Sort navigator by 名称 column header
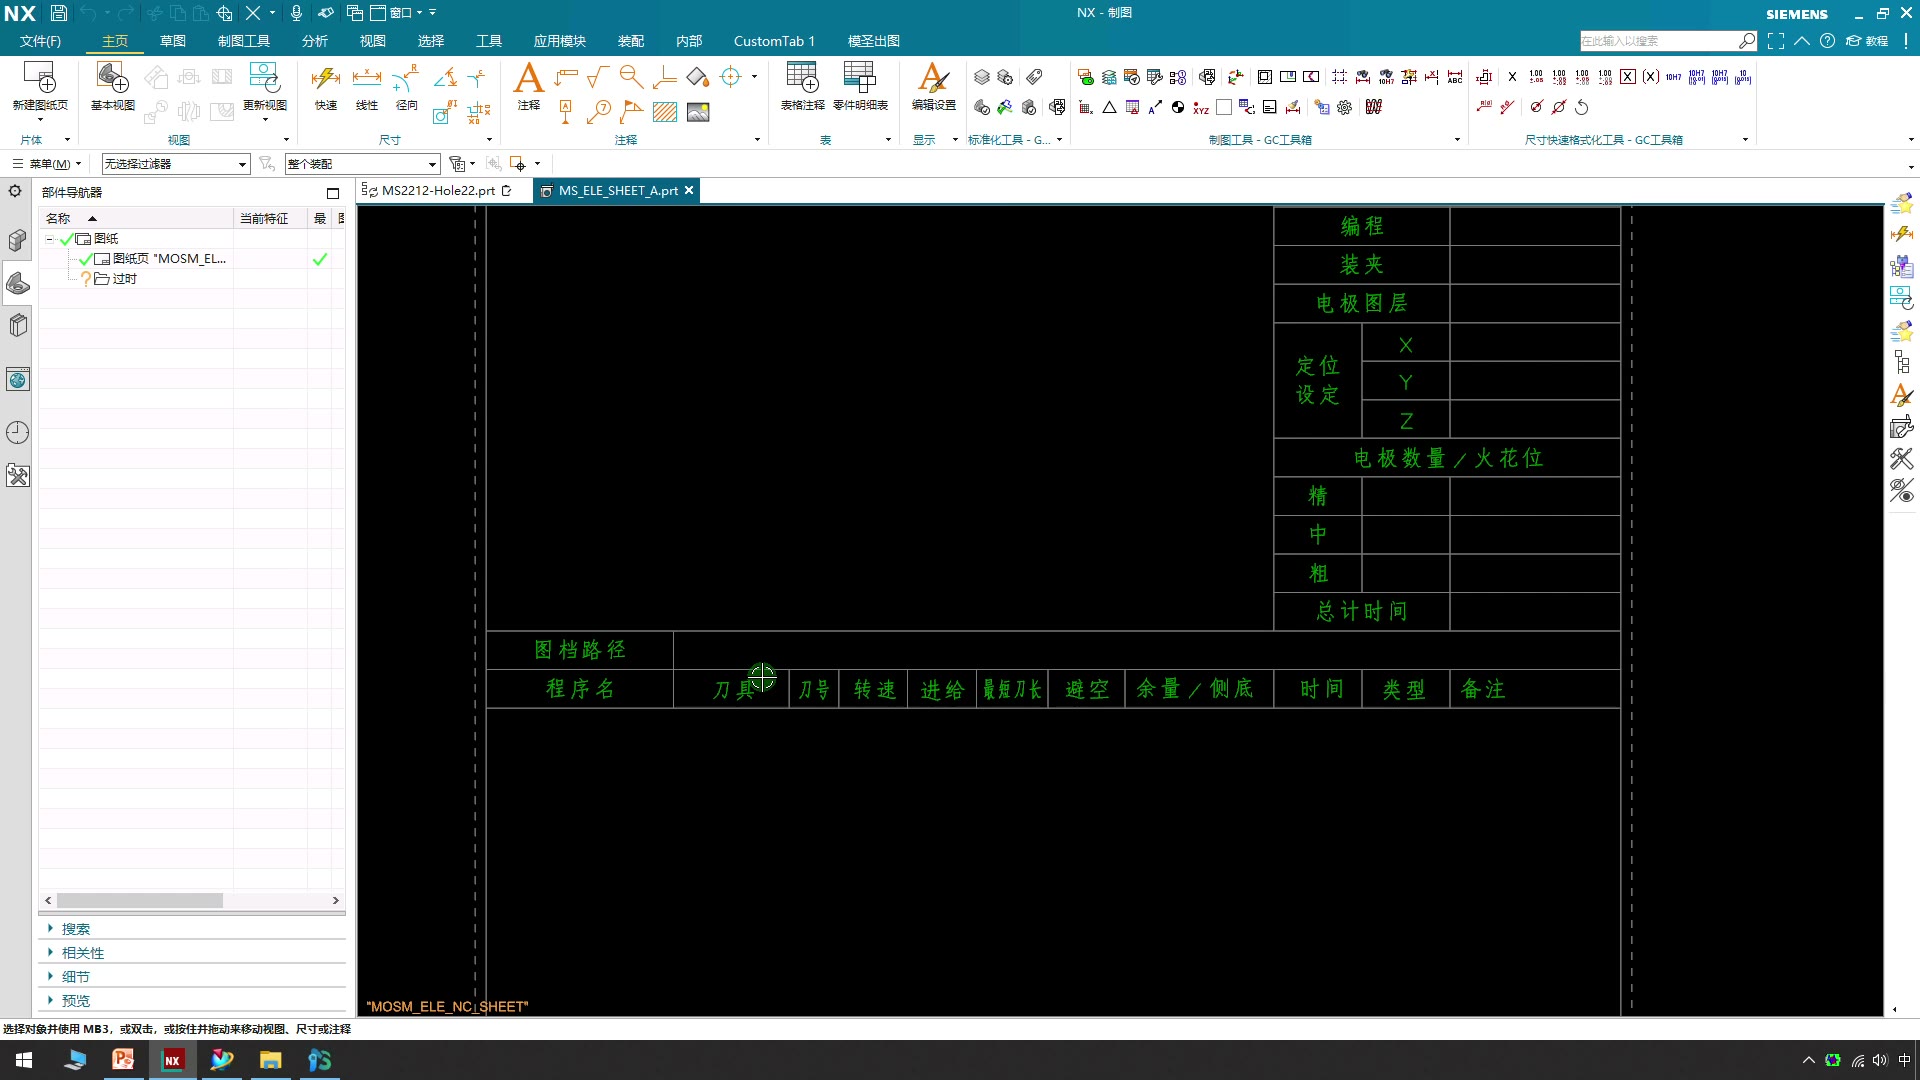 [136, 218]
